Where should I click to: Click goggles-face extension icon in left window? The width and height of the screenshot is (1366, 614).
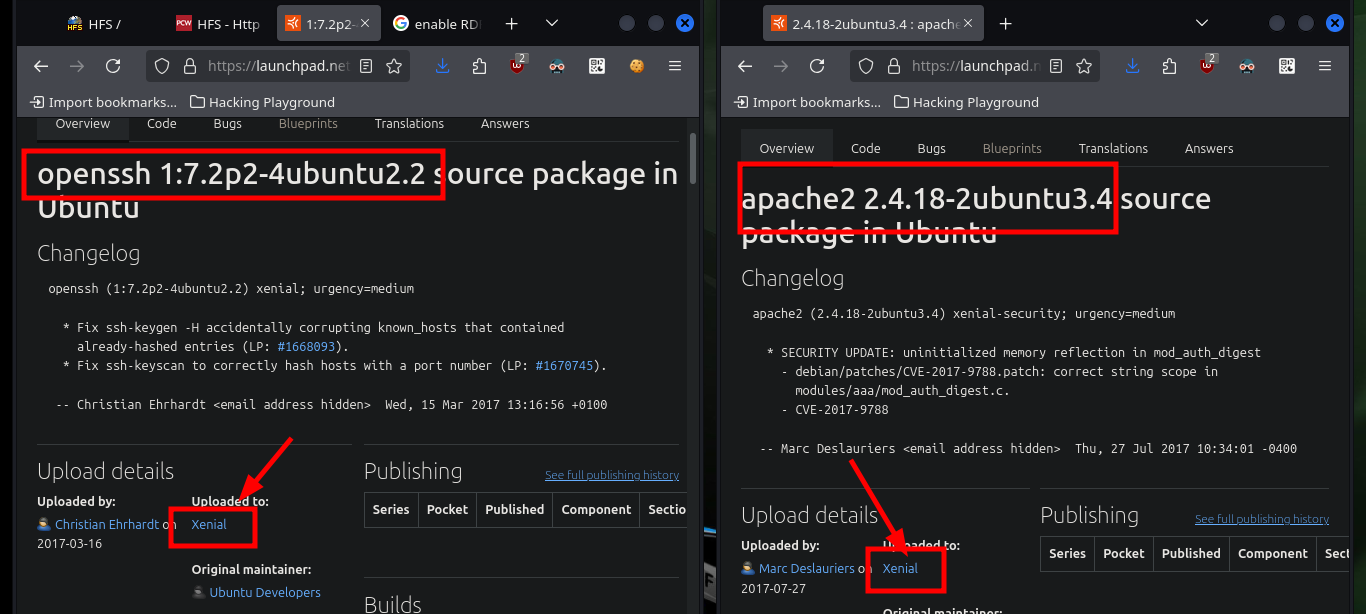point(557,66)
